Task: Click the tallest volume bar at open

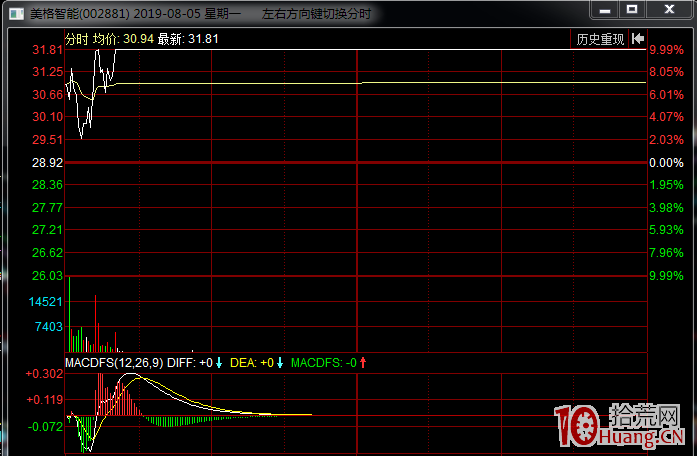Action: [x=96, y=320]
